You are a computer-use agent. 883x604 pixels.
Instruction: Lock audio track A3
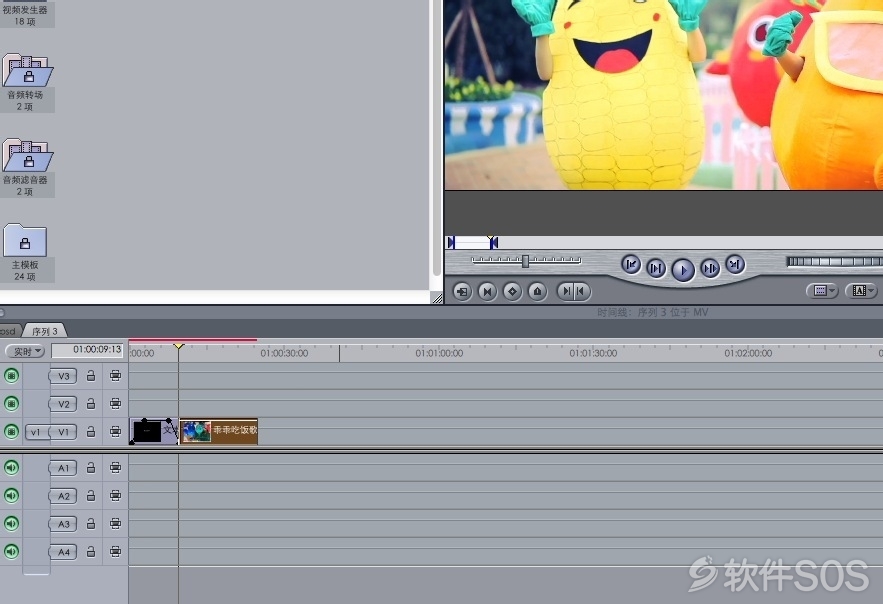[91, 524]
